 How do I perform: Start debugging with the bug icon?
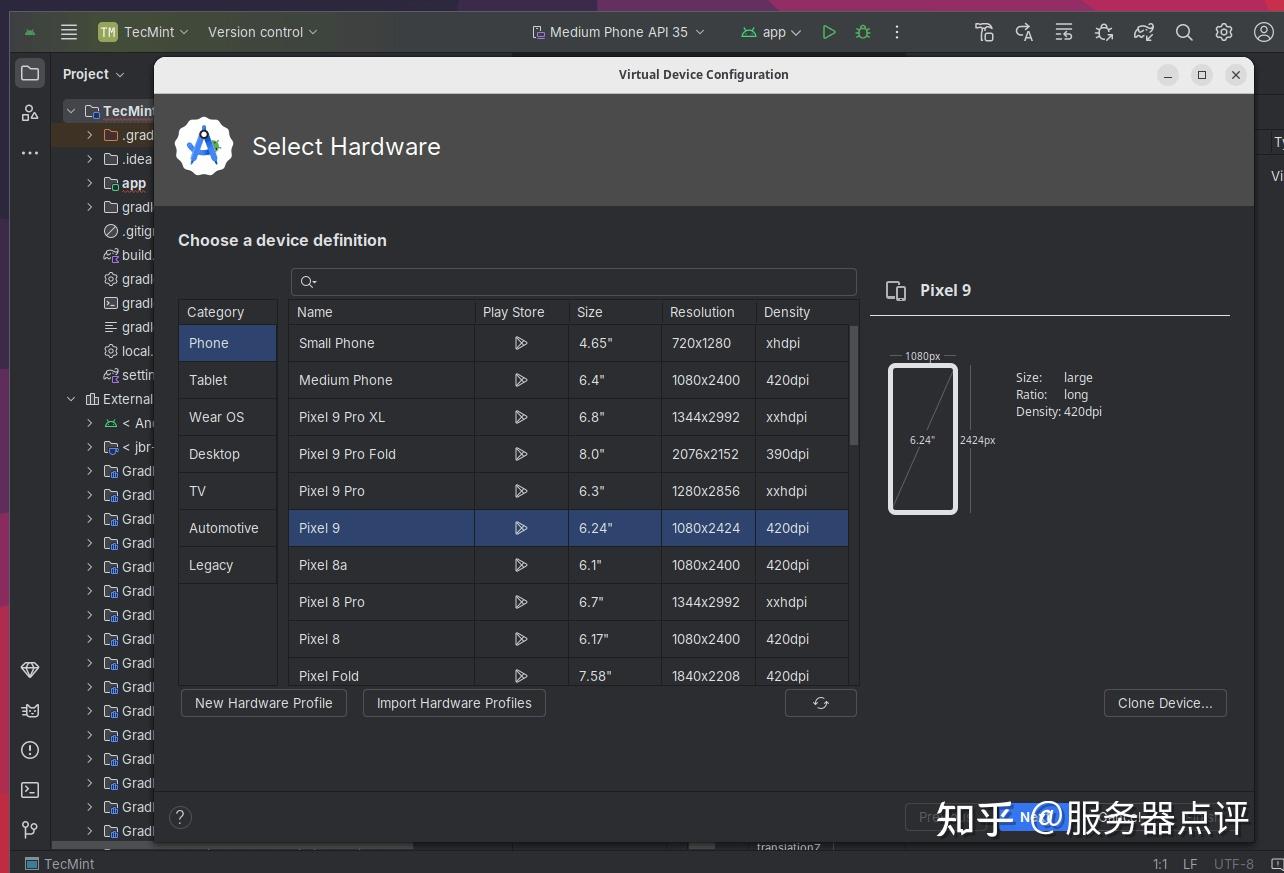click(x=862, y=32)
